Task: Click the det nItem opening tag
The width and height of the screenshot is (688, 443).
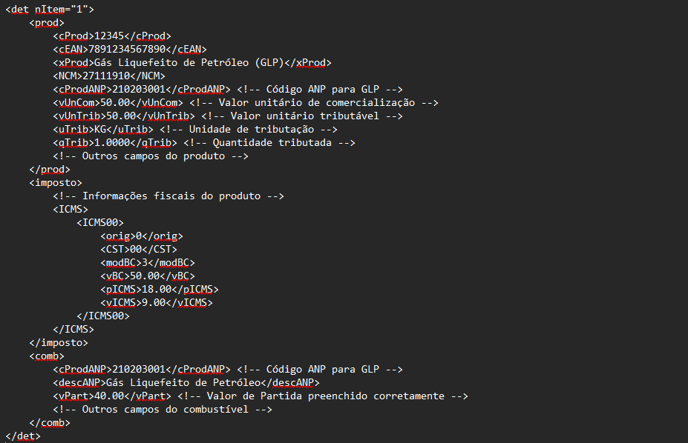Action: 50,9
